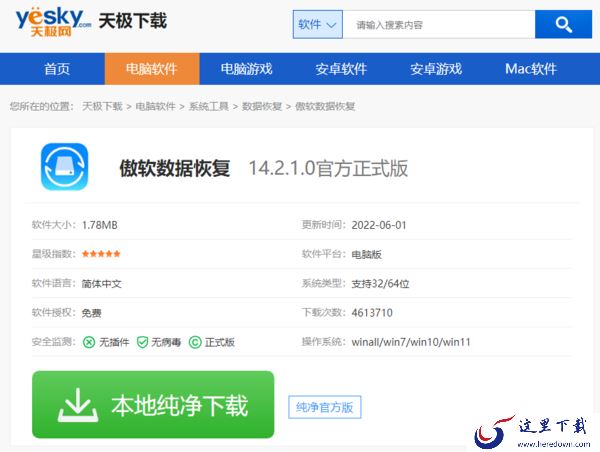Focus the search box 请输入搜索内容
This screenshot has height=452, width=600.
(439, 24)
